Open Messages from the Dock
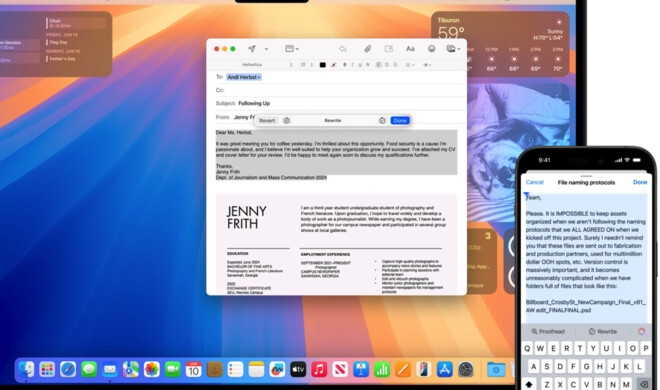Screen dimensions: 660x390 [89, 369]
